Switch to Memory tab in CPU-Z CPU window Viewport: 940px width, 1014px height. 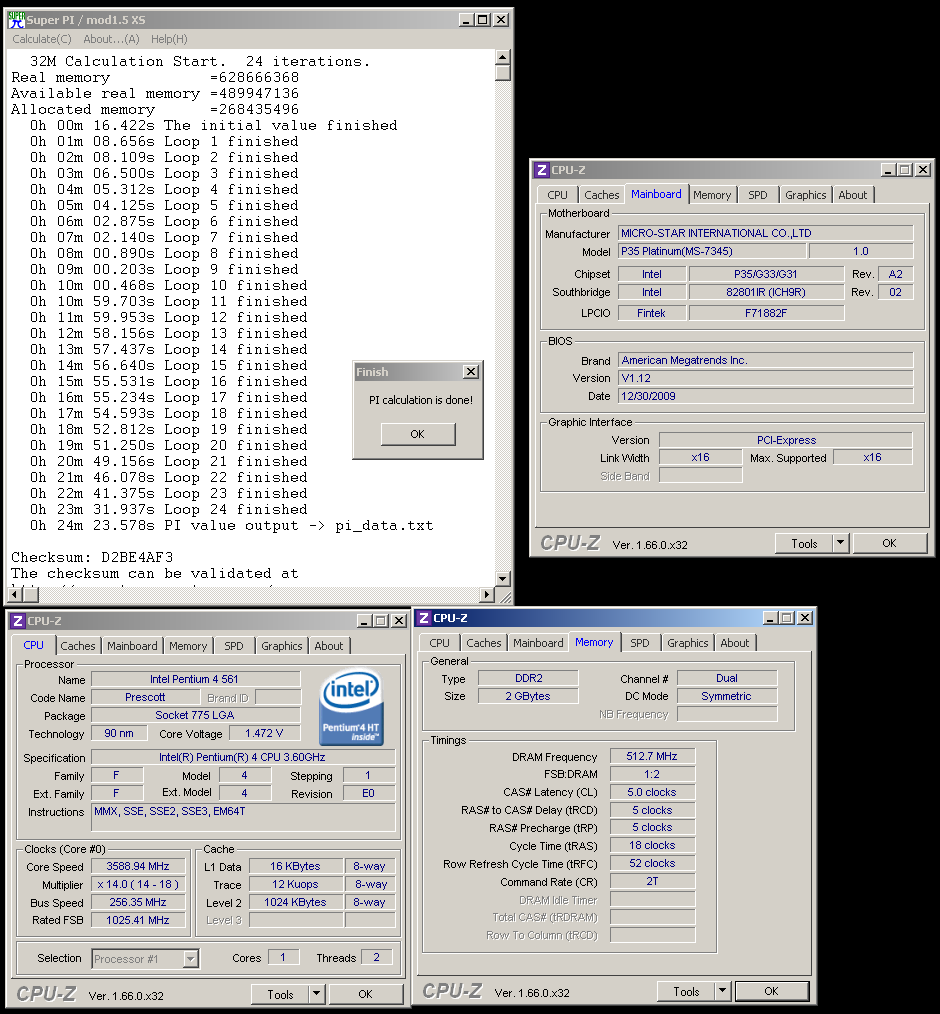point(188,645)
